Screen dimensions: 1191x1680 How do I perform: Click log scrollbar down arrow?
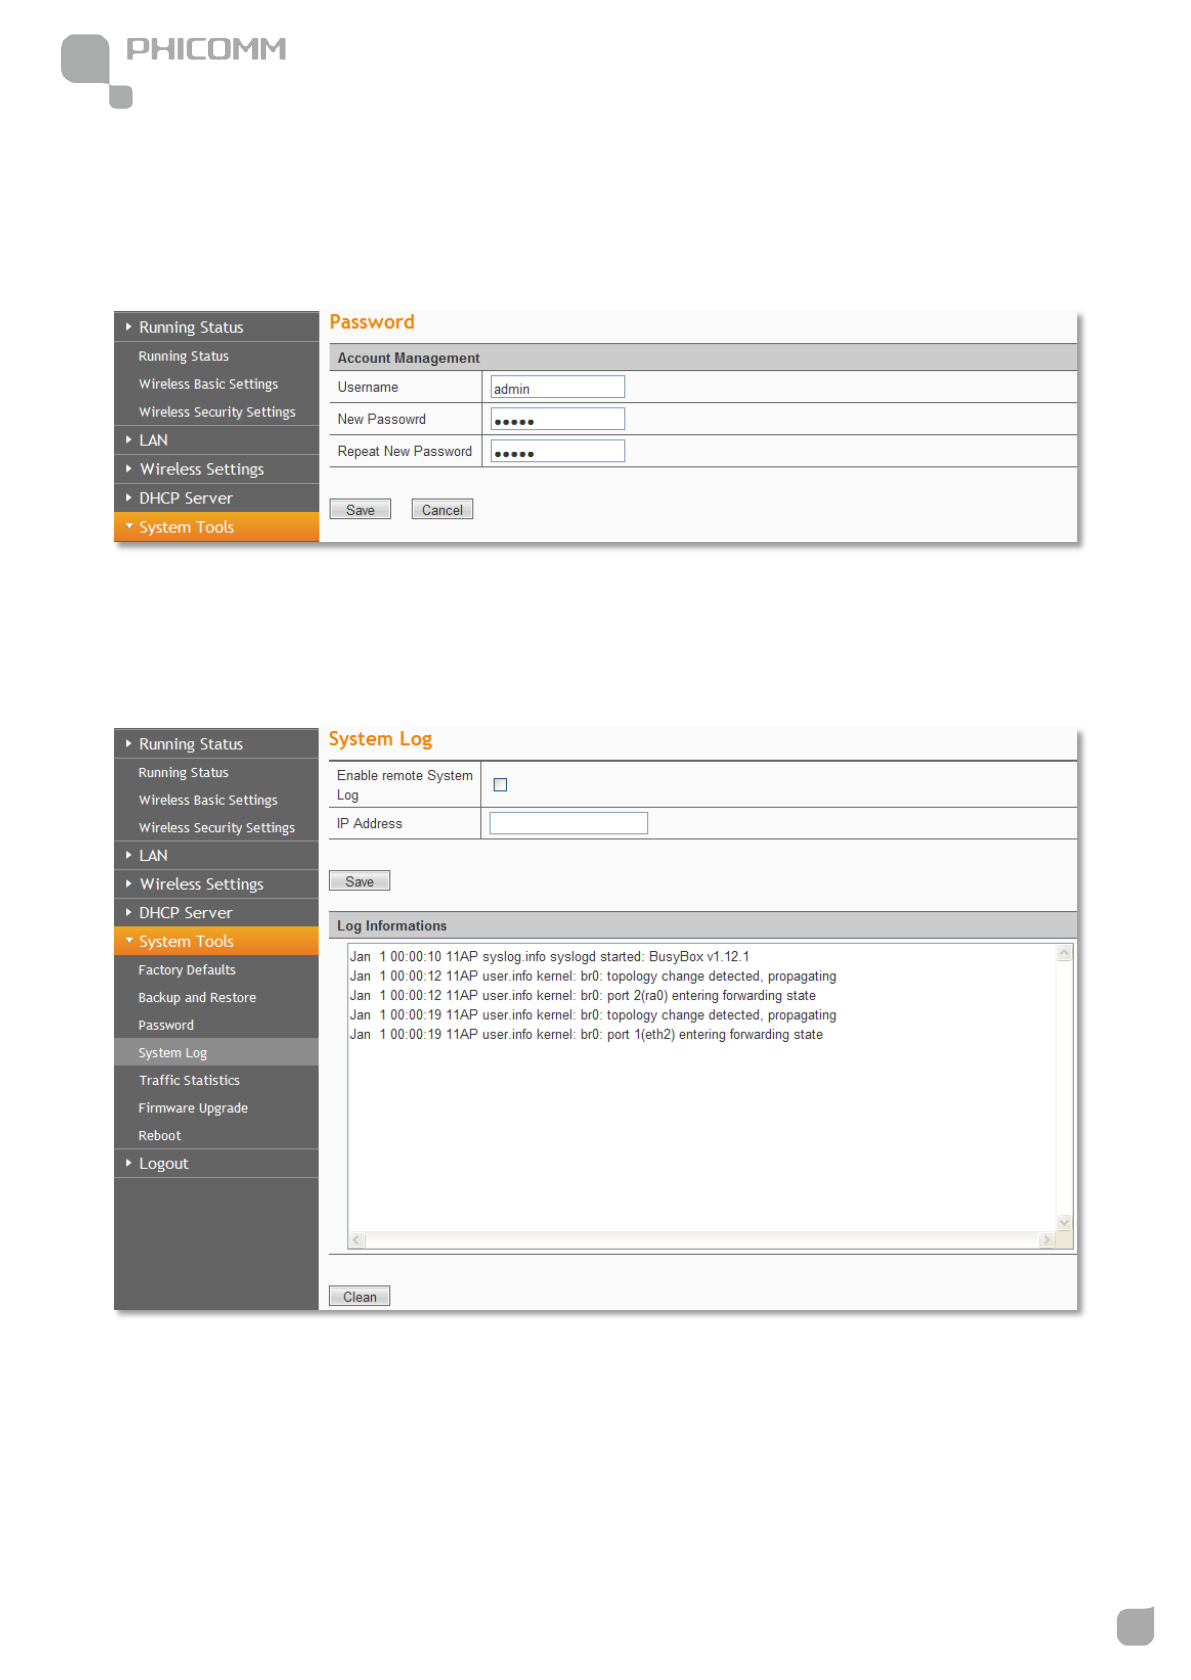click(x=1064, y=1222)
